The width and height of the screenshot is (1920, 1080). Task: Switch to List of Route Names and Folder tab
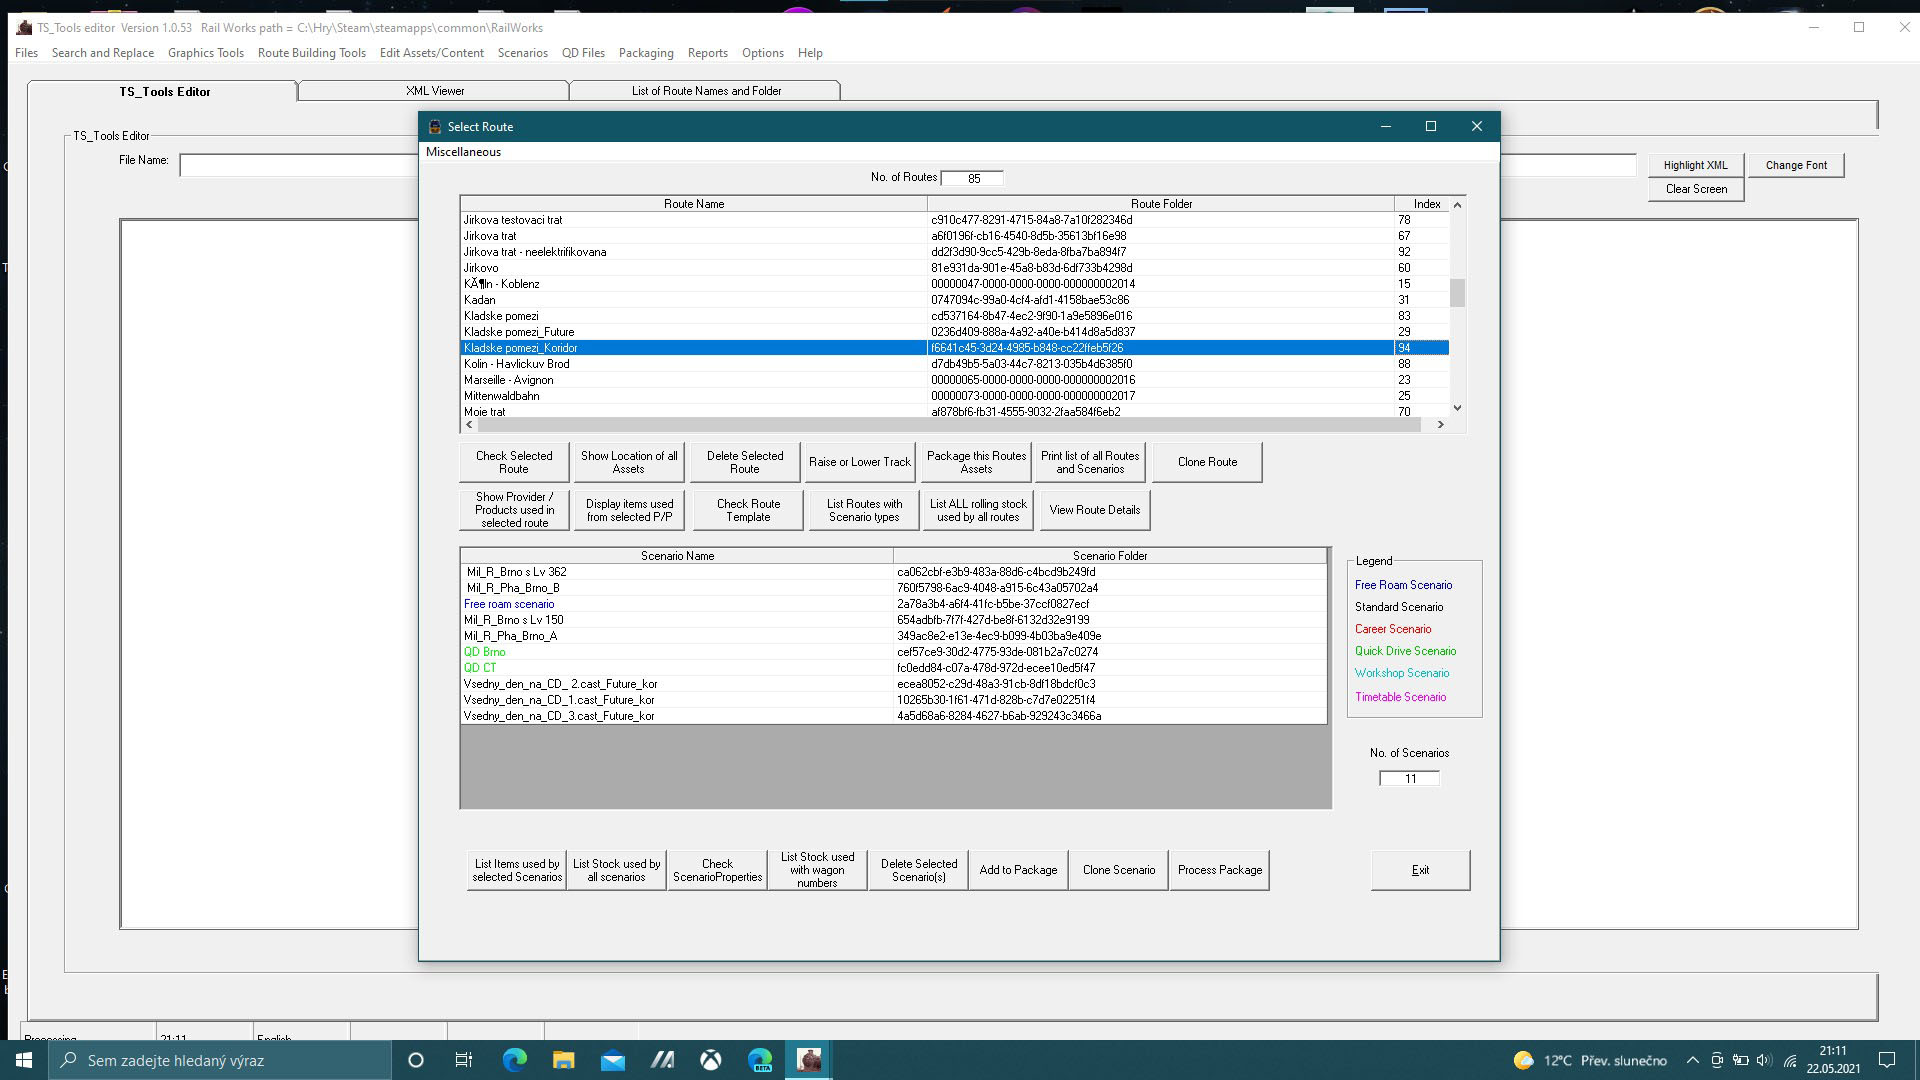tap(706, 91)
